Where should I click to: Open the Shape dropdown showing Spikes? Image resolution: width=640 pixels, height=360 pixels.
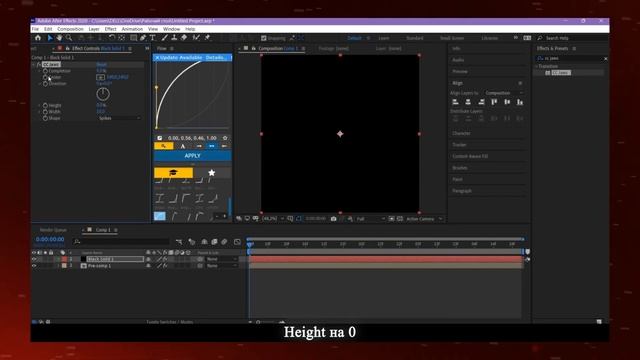[119, 118]
